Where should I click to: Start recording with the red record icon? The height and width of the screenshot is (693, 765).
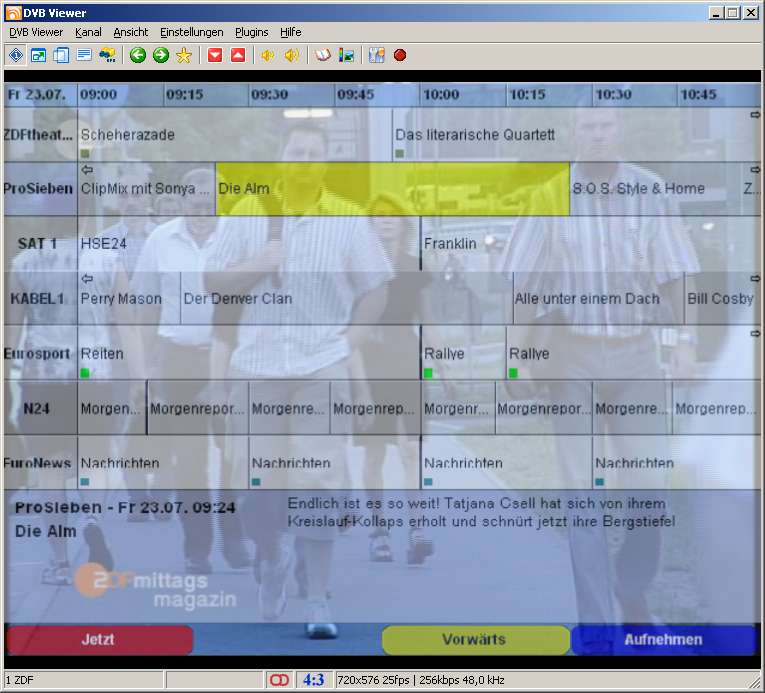[x=400, y=55]
